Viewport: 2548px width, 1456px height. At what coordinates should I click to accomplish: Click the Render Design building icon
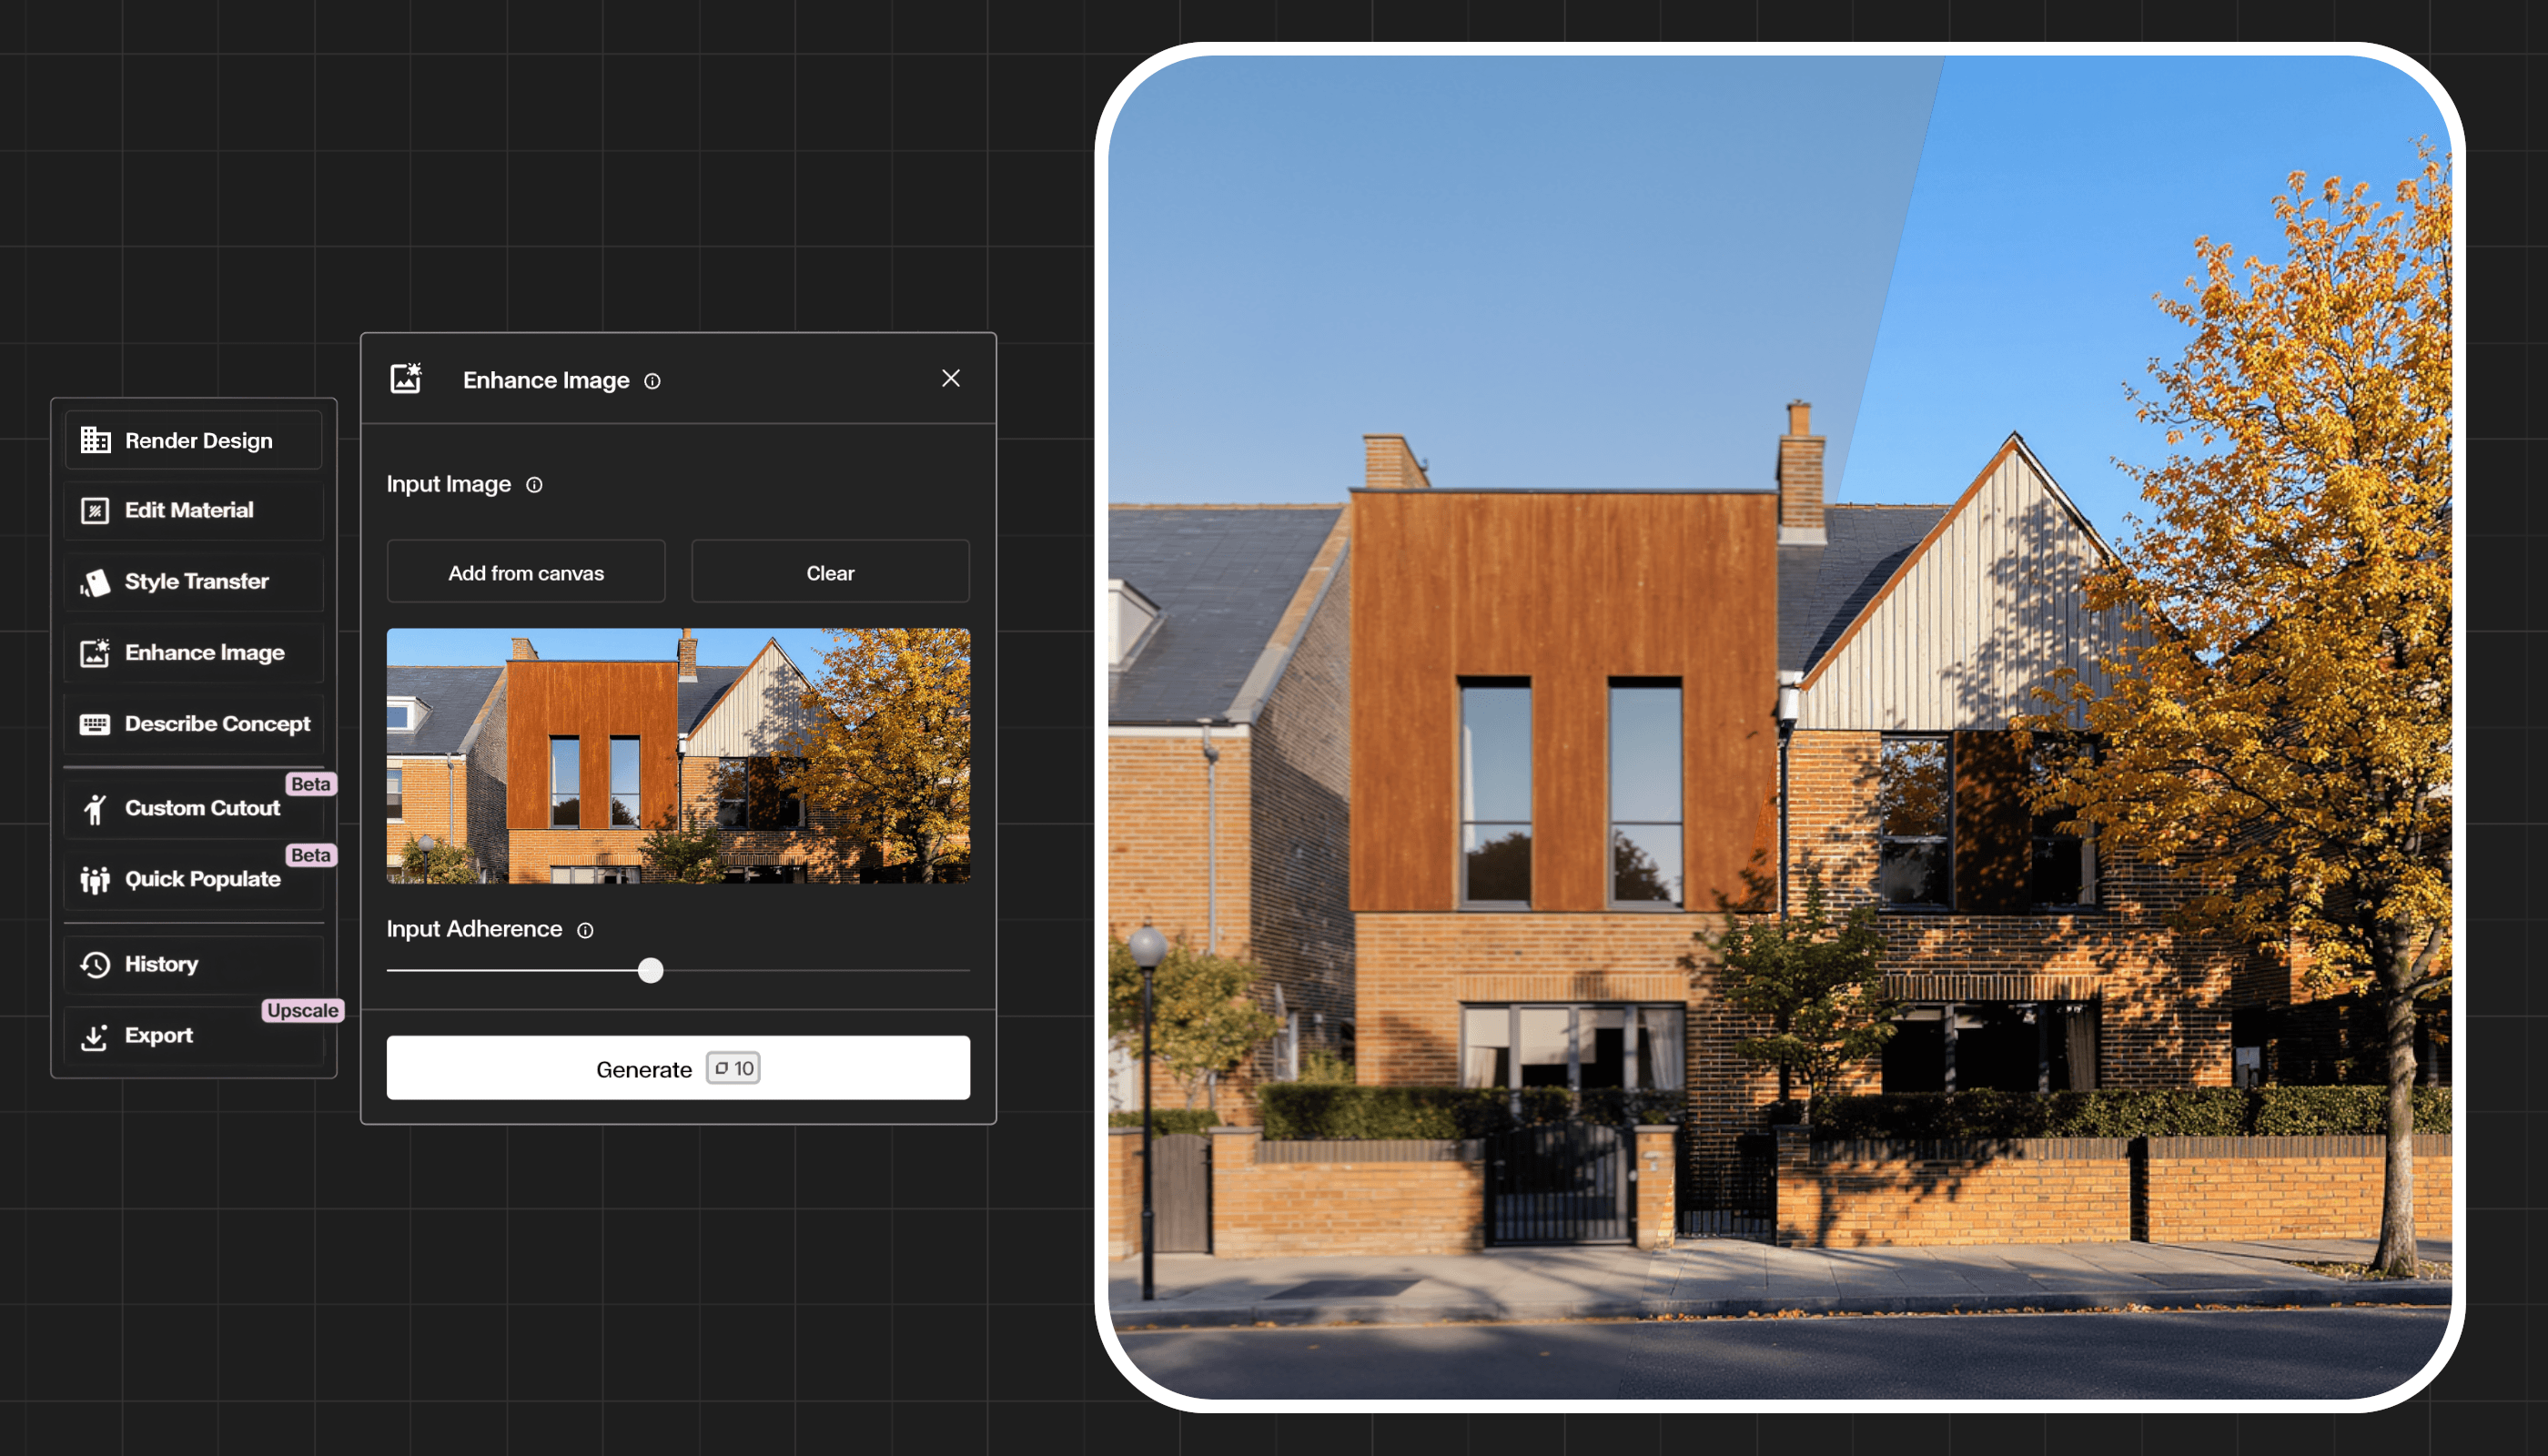[95, 440]
